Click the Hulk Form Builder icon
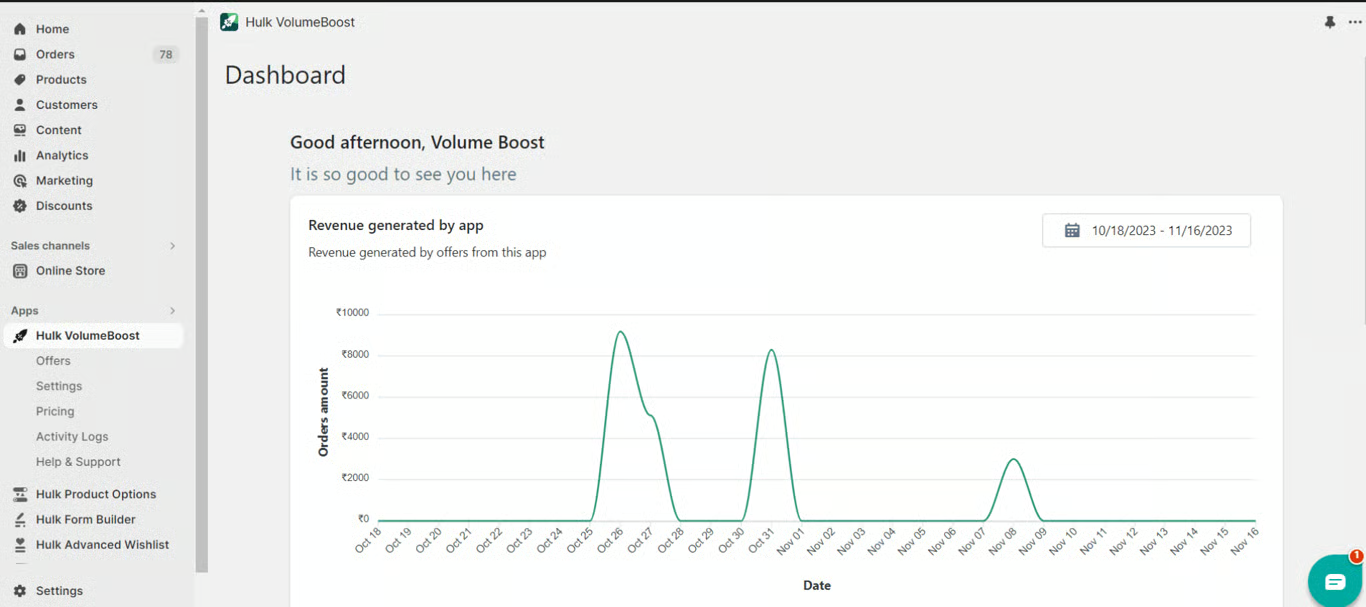This screenshot has height=607, width=1366. click(x=20, y=519)
